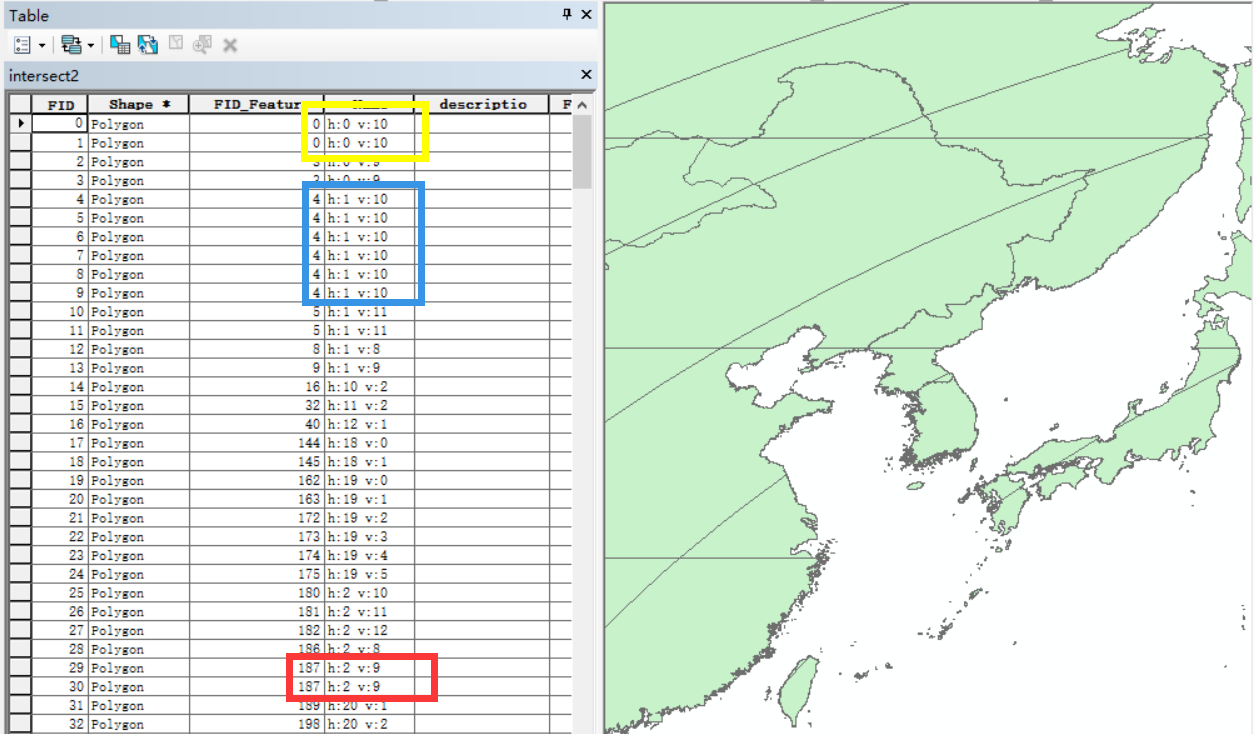Click the Related Tables icon

(72, 44)
